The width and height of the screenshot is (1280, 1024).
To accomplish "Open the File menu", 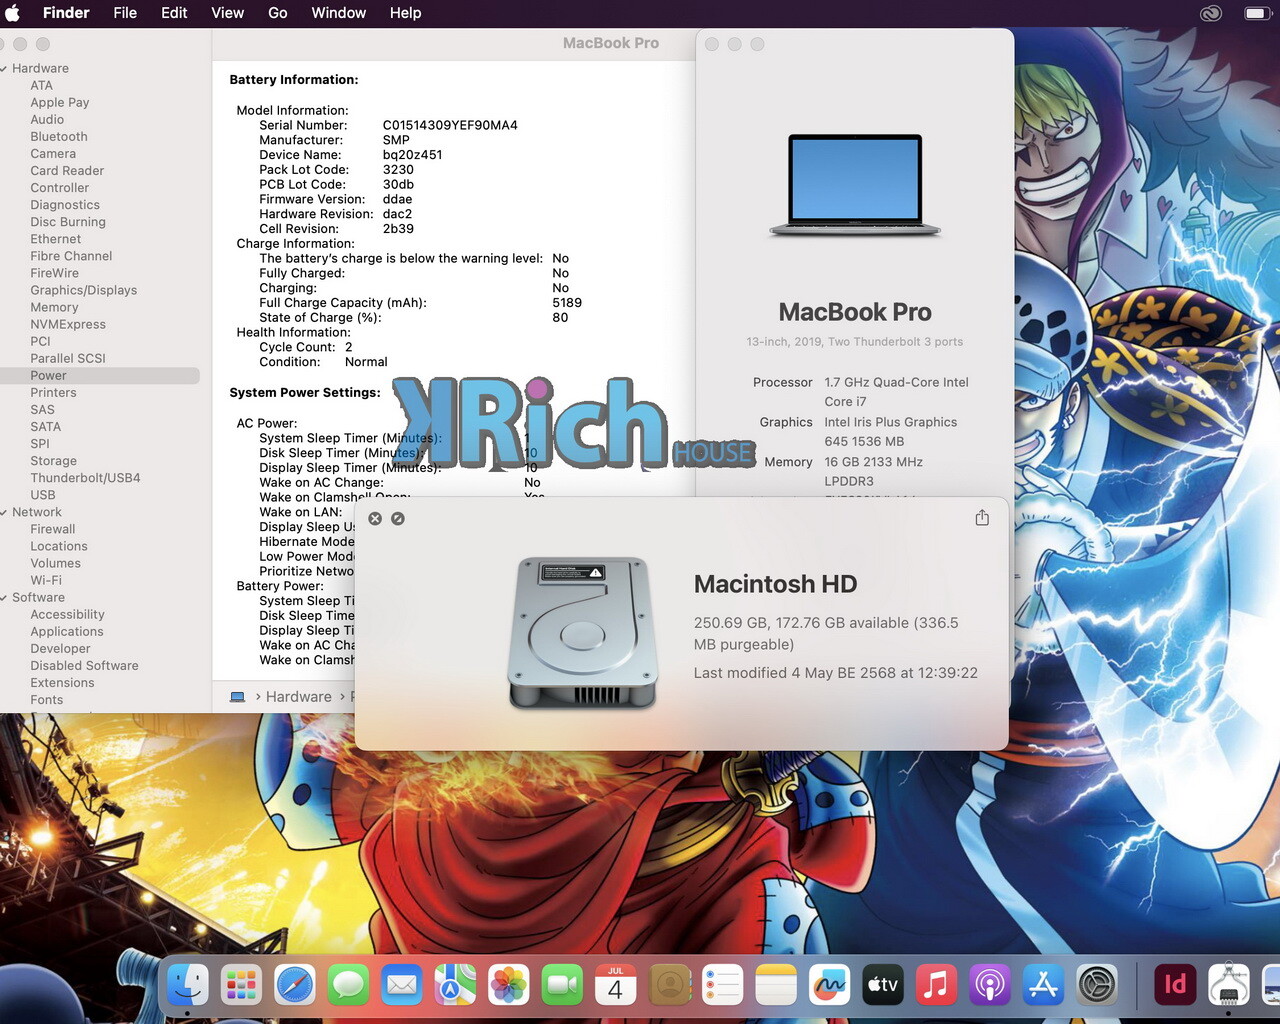I will tap(125, 13).
